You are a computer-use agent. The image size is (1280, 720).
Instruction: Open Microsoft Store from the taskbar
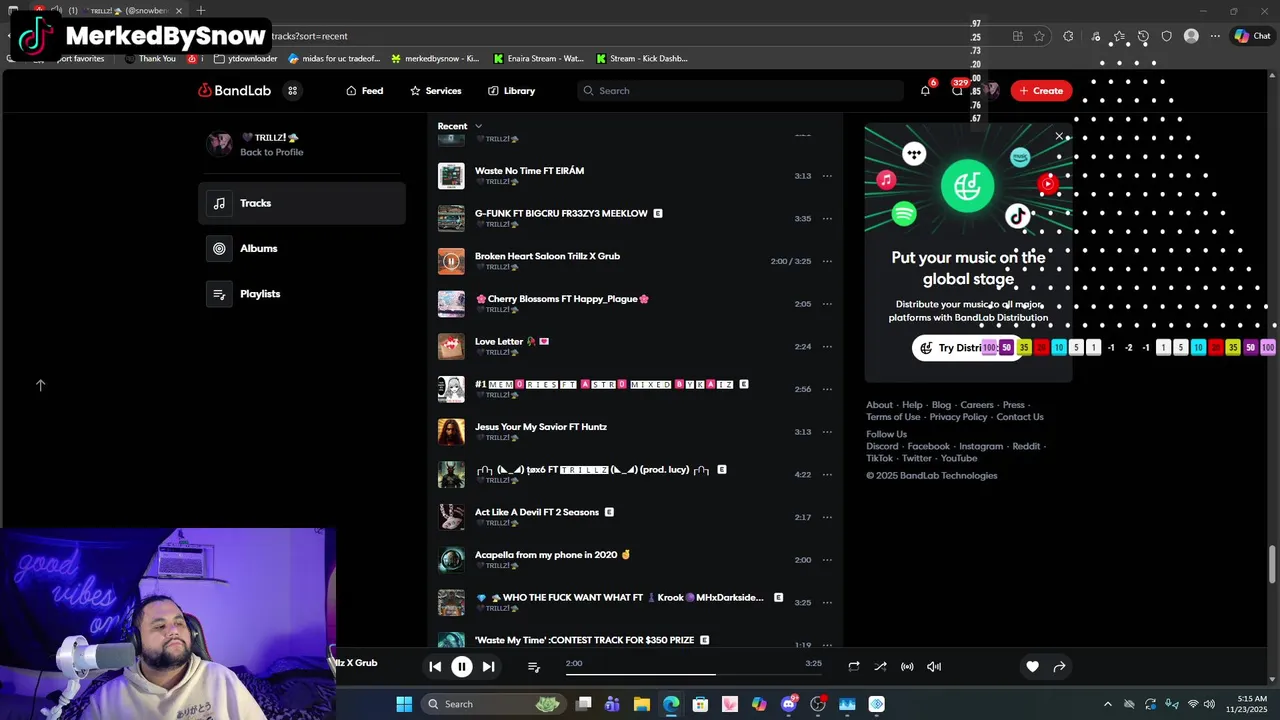[700, 704]
